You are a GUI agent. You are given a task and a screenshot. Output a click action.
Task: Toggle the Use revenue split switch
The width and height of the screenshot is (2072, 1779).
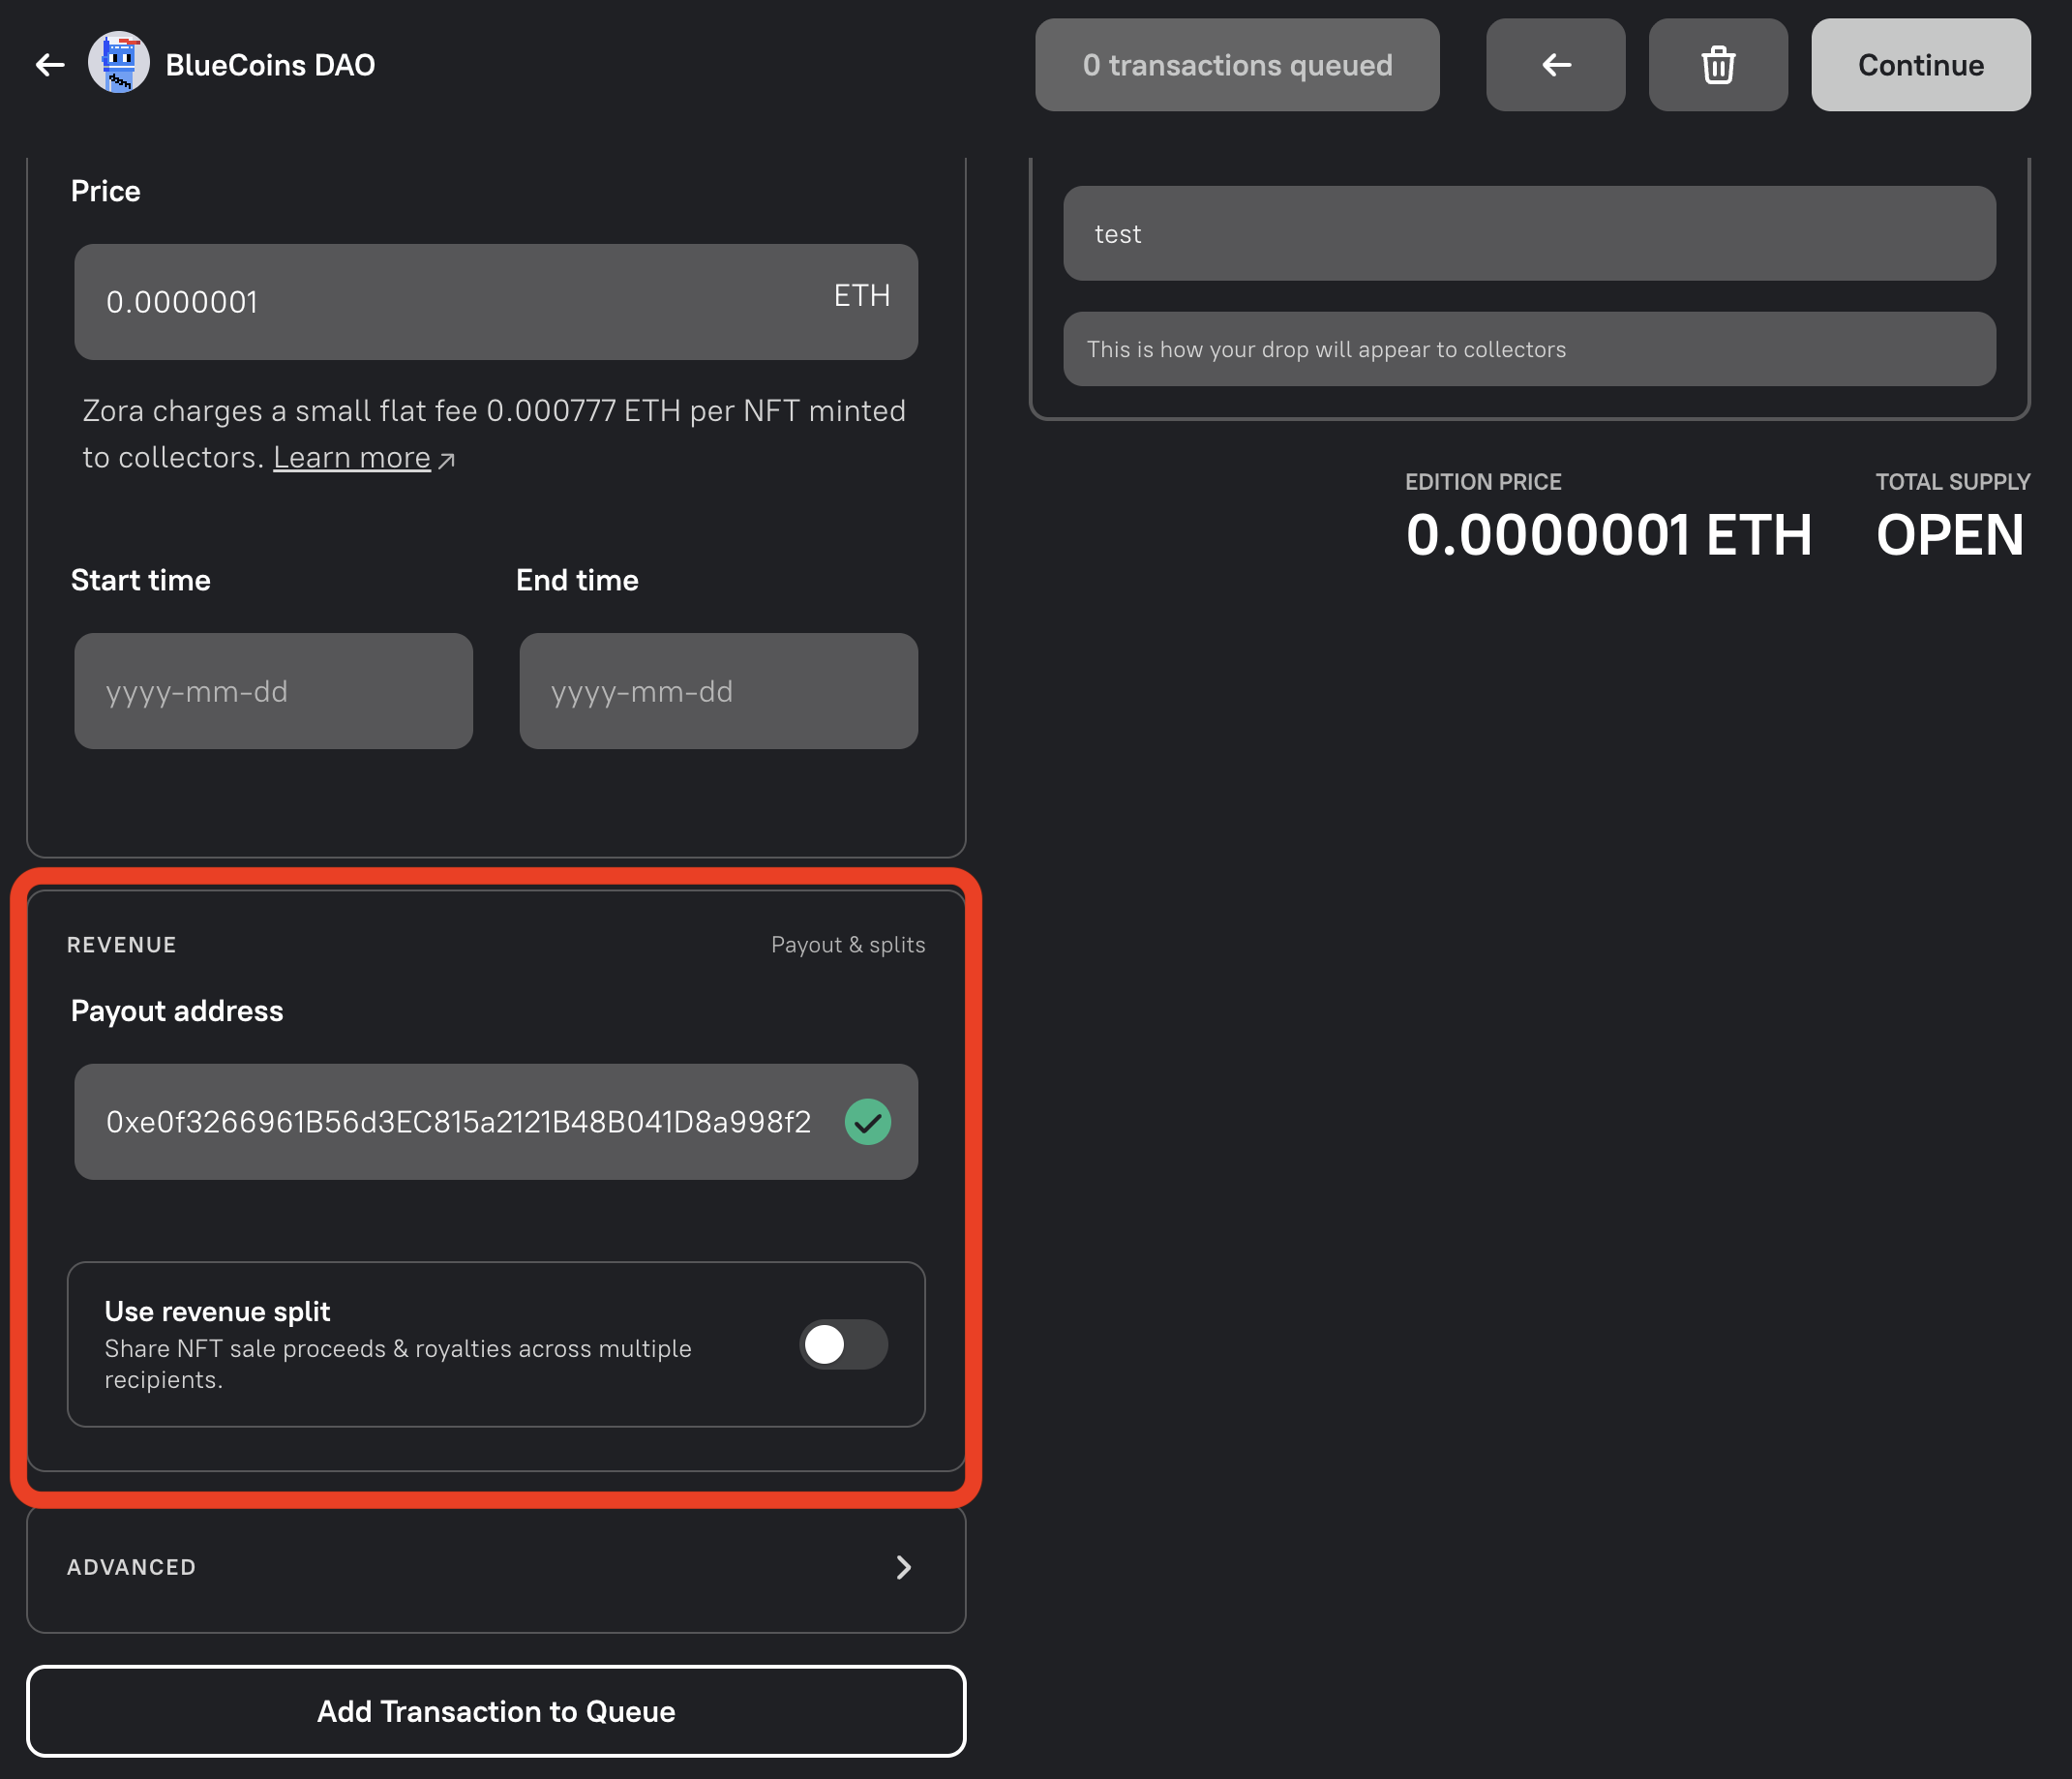pyautogui.click(x=843, y=1344)
